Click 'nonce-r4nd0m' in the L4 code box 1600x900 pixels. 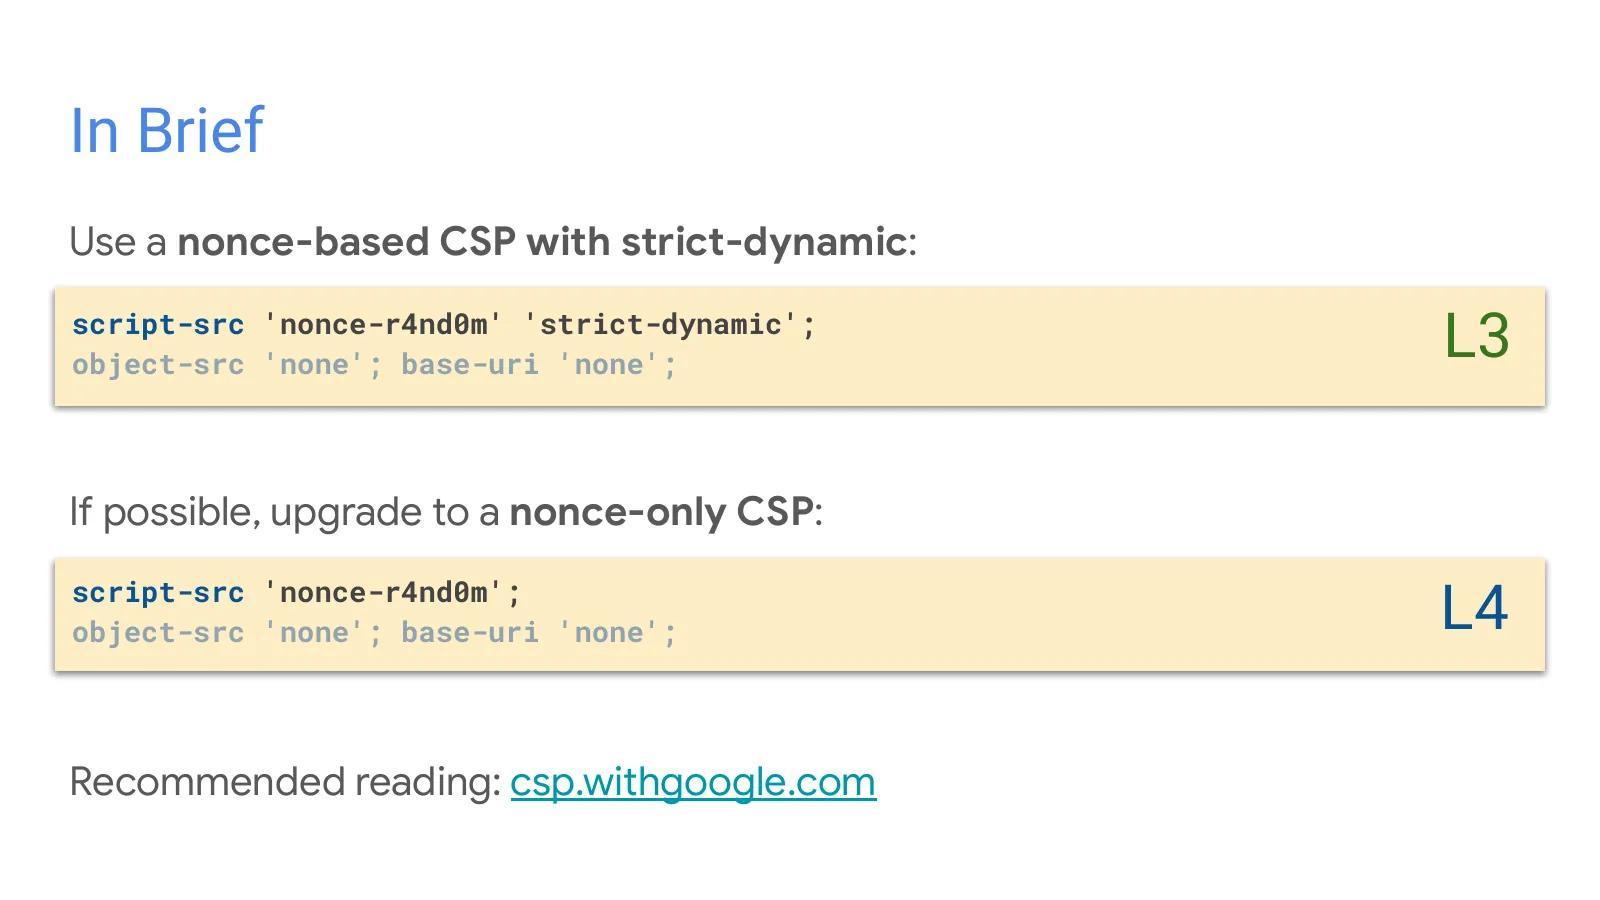coord(383,593)
